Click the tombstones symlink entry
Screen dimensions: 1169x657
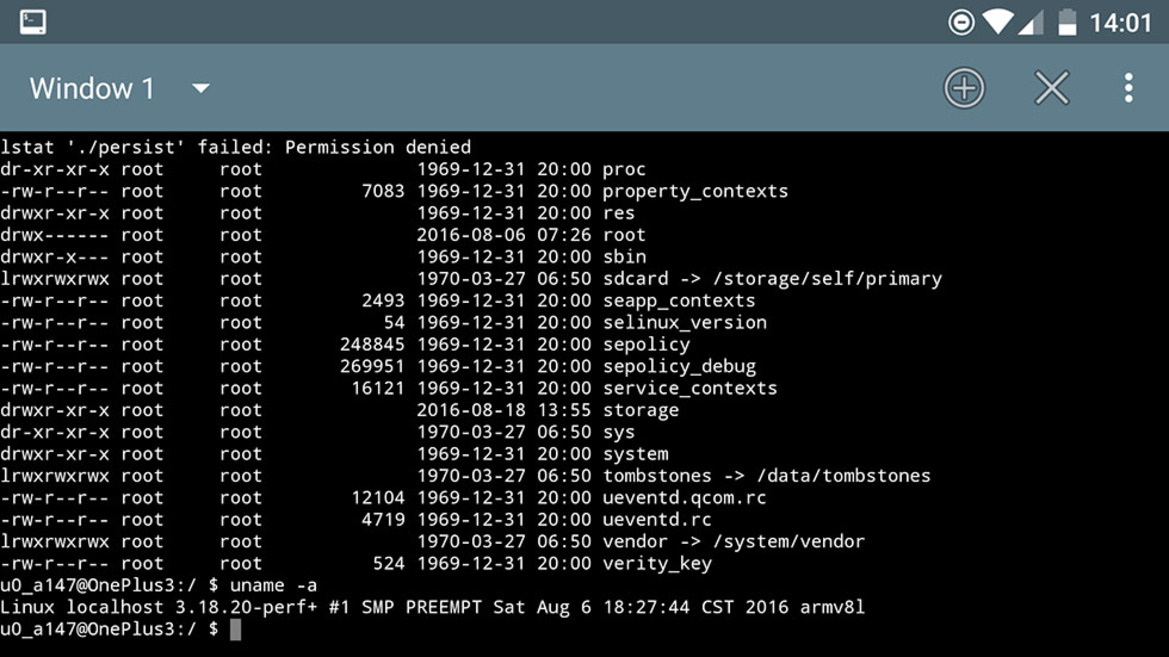pos(465,476)
